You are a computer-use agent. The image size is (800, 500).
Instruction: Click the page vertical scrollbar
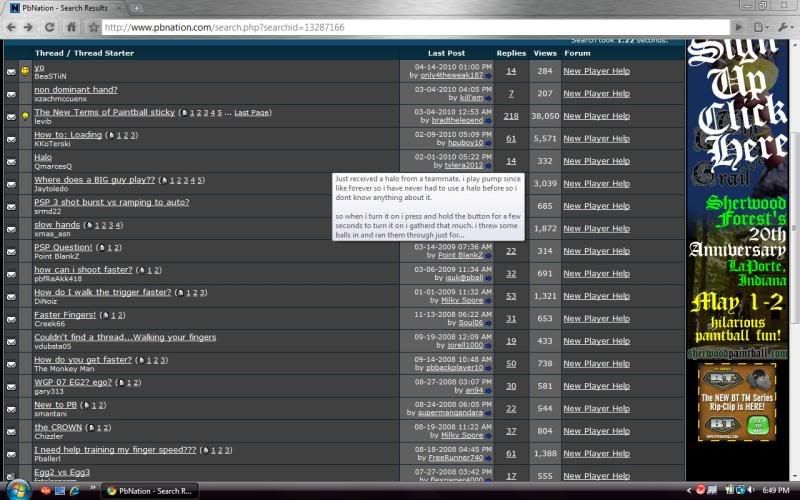[x=795, y=227]
